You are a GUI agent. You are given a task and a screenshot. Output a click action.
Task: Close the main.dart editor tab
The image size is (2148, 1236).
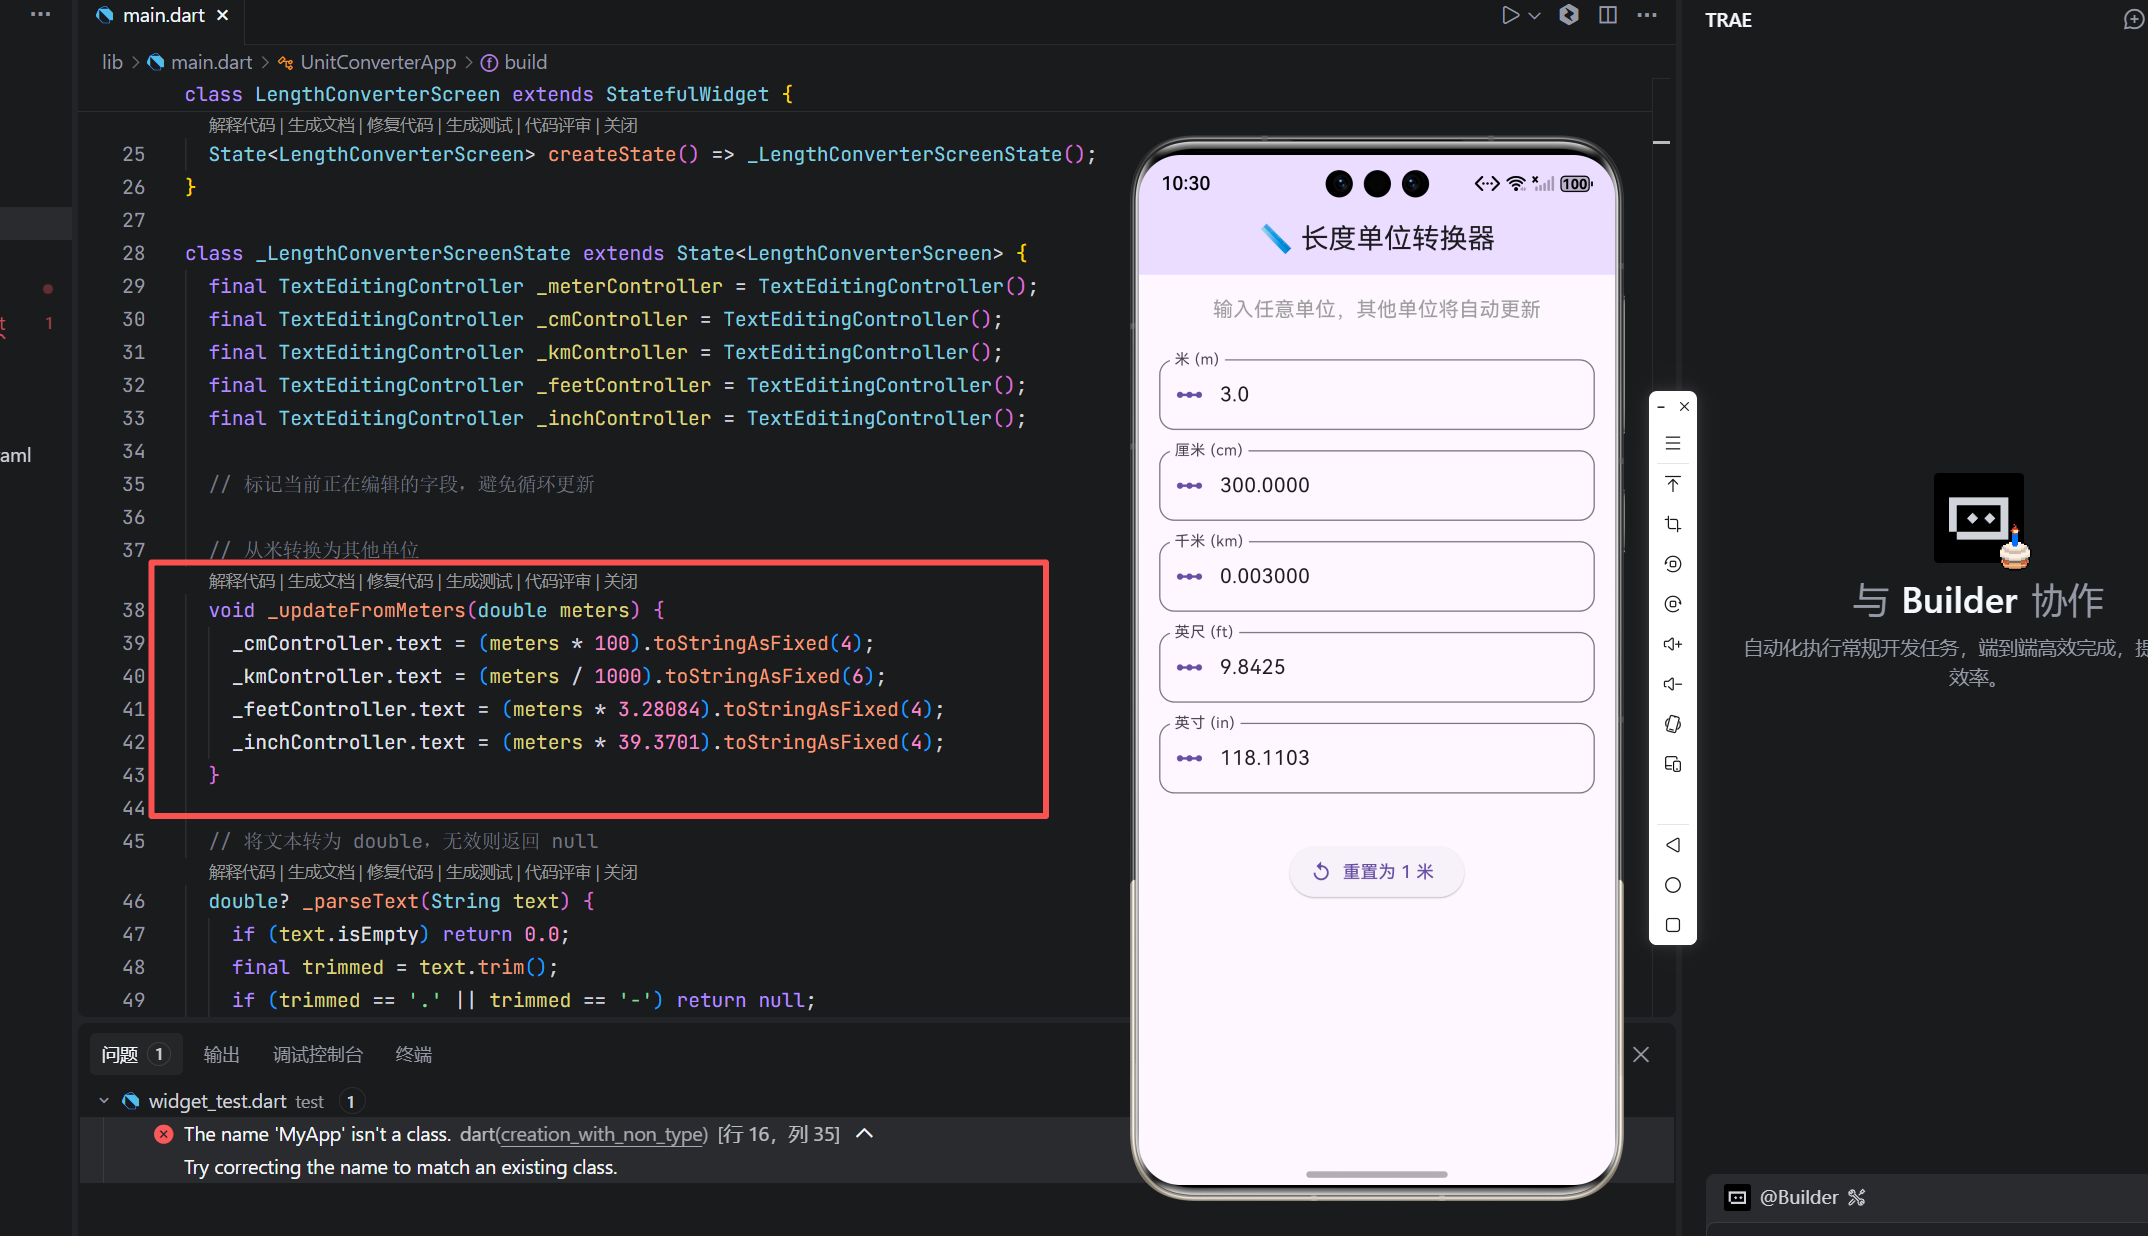[x=223, y=15]
